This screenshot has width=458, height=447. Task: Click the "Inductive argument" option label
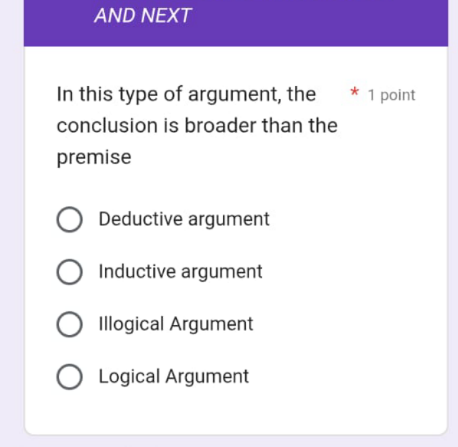180,272
